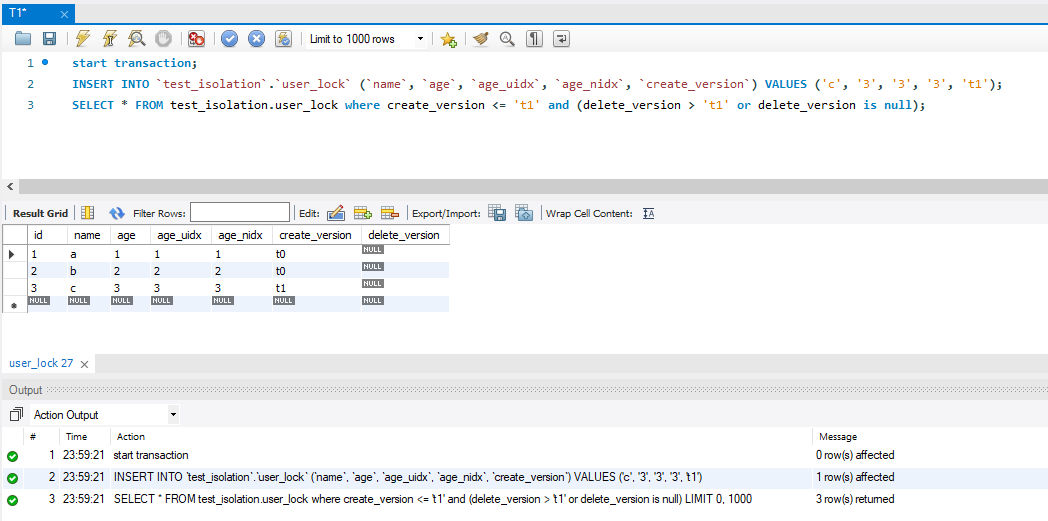
Task: Roll back the transaction with the X icon
Action: pos(257,39)
